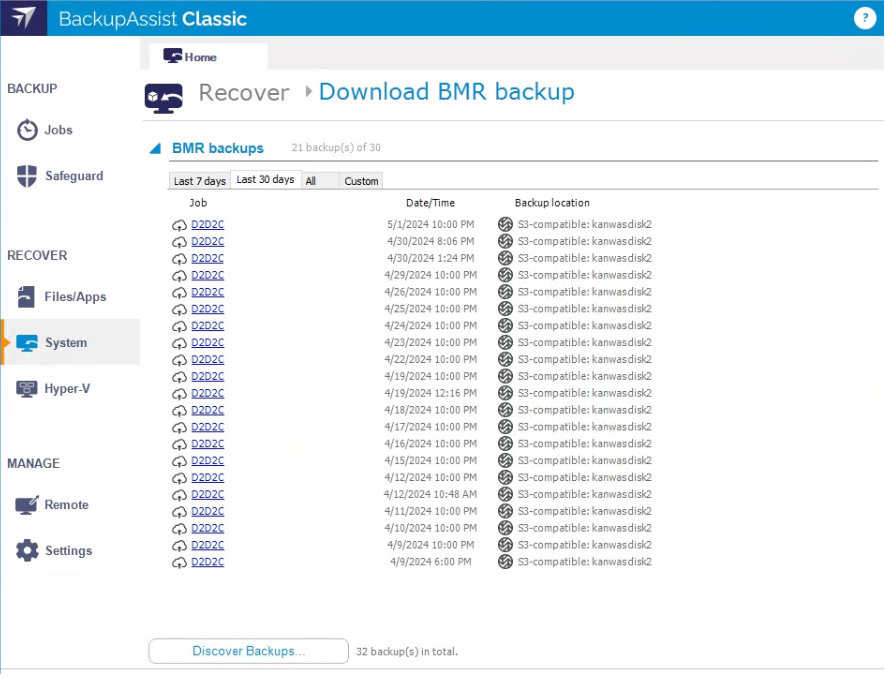The width and height of the screenshot is (885, 677).
Task: Click '21 backup(s) of 30' count text
Action: coord(336,148)
